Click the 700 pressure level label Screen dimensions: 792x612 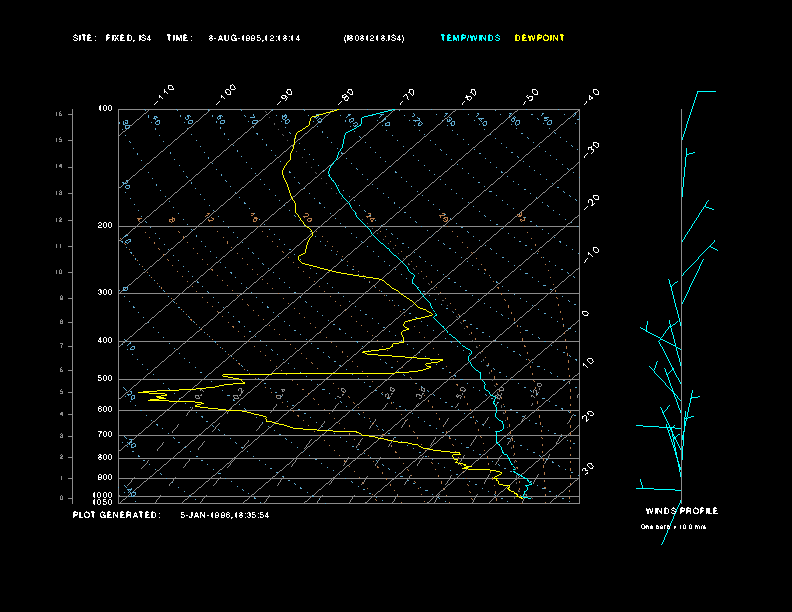click(x=105, y=434)
